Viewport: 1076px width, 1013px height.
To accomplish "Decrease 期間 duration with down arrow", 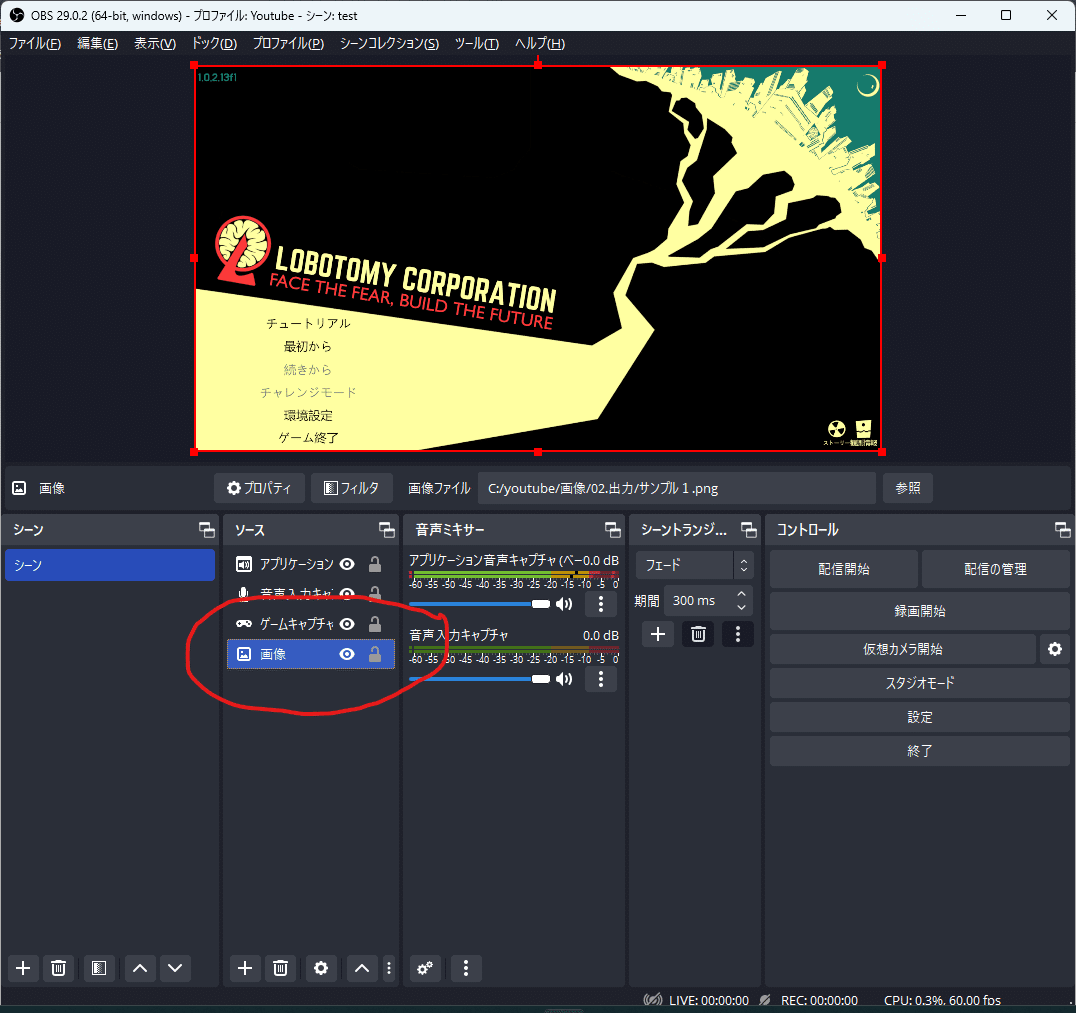I will click(742, 607).
